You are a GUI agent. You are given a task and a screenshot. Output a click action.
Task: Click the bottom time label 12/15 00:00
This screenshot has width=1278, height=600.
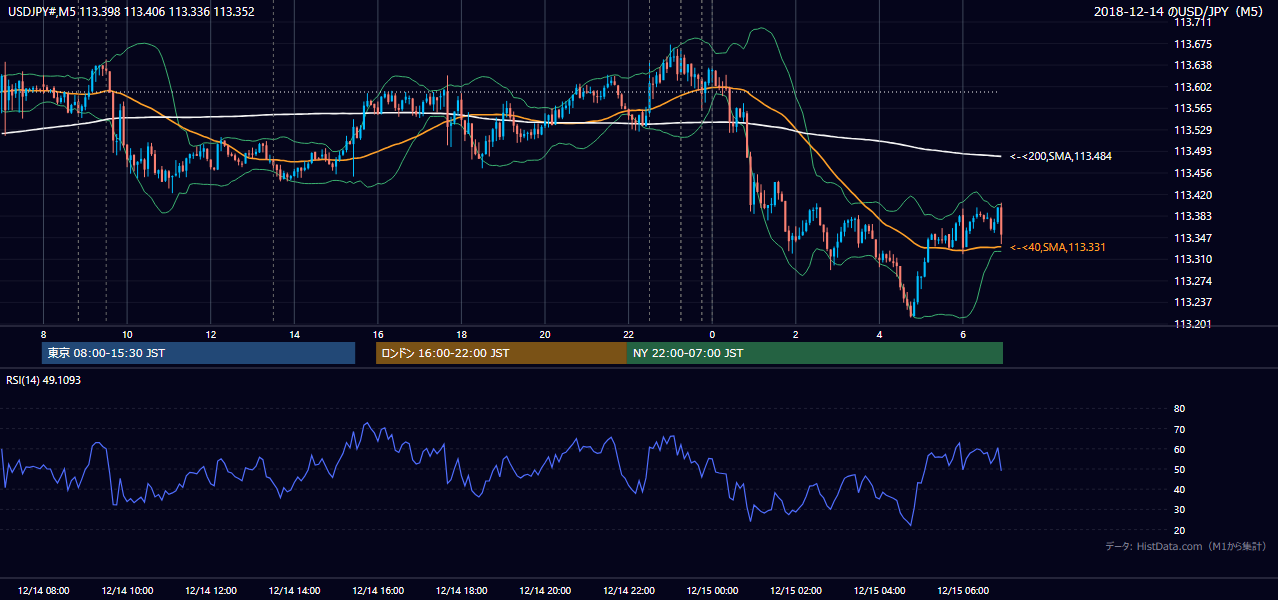click(x=712, y=591)
